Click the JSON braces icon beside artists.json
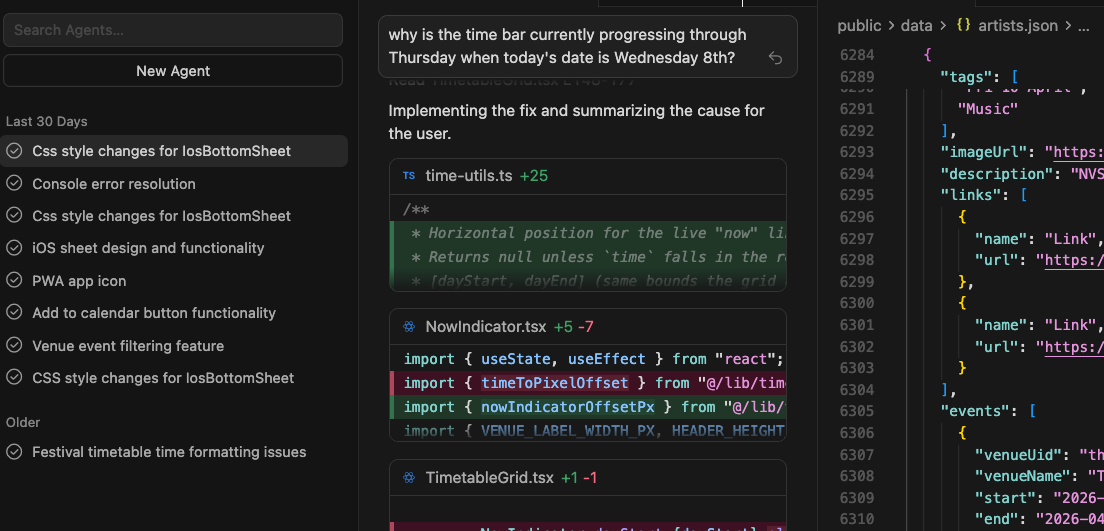The image size is (1104, 531). [x=963, y=26]
